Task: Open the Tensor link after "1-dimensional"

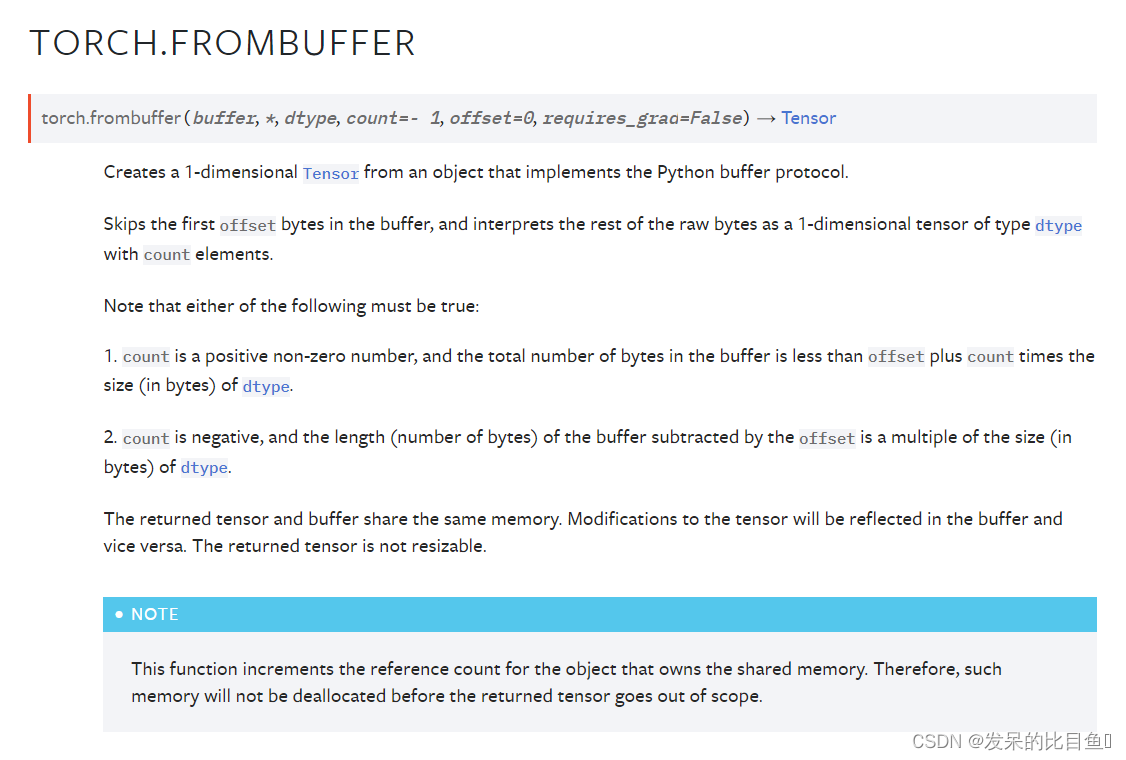Action: (330, 173)
